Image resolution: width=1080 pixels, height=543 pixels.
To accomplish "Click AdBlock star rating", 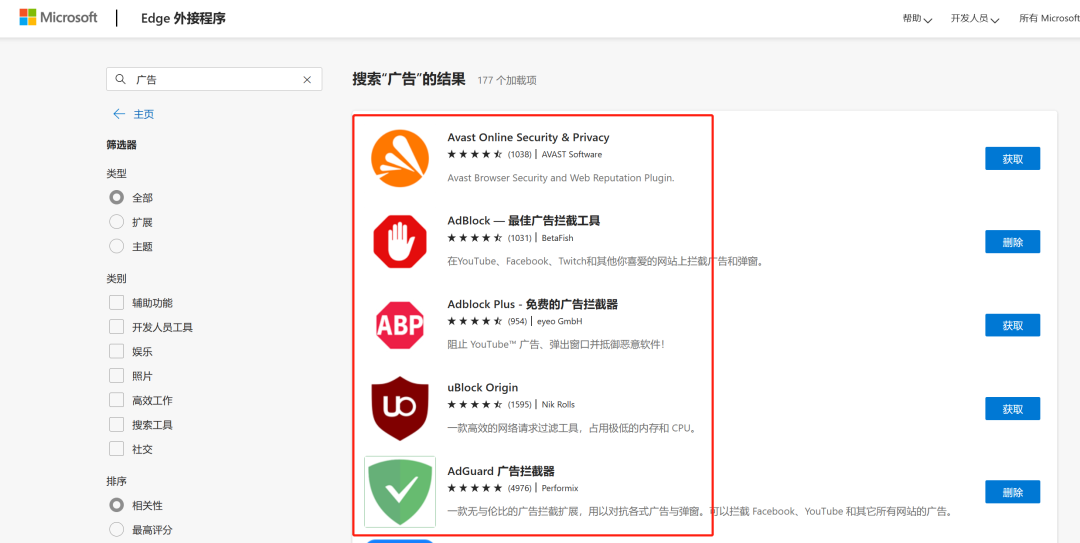I will (475, 238).
